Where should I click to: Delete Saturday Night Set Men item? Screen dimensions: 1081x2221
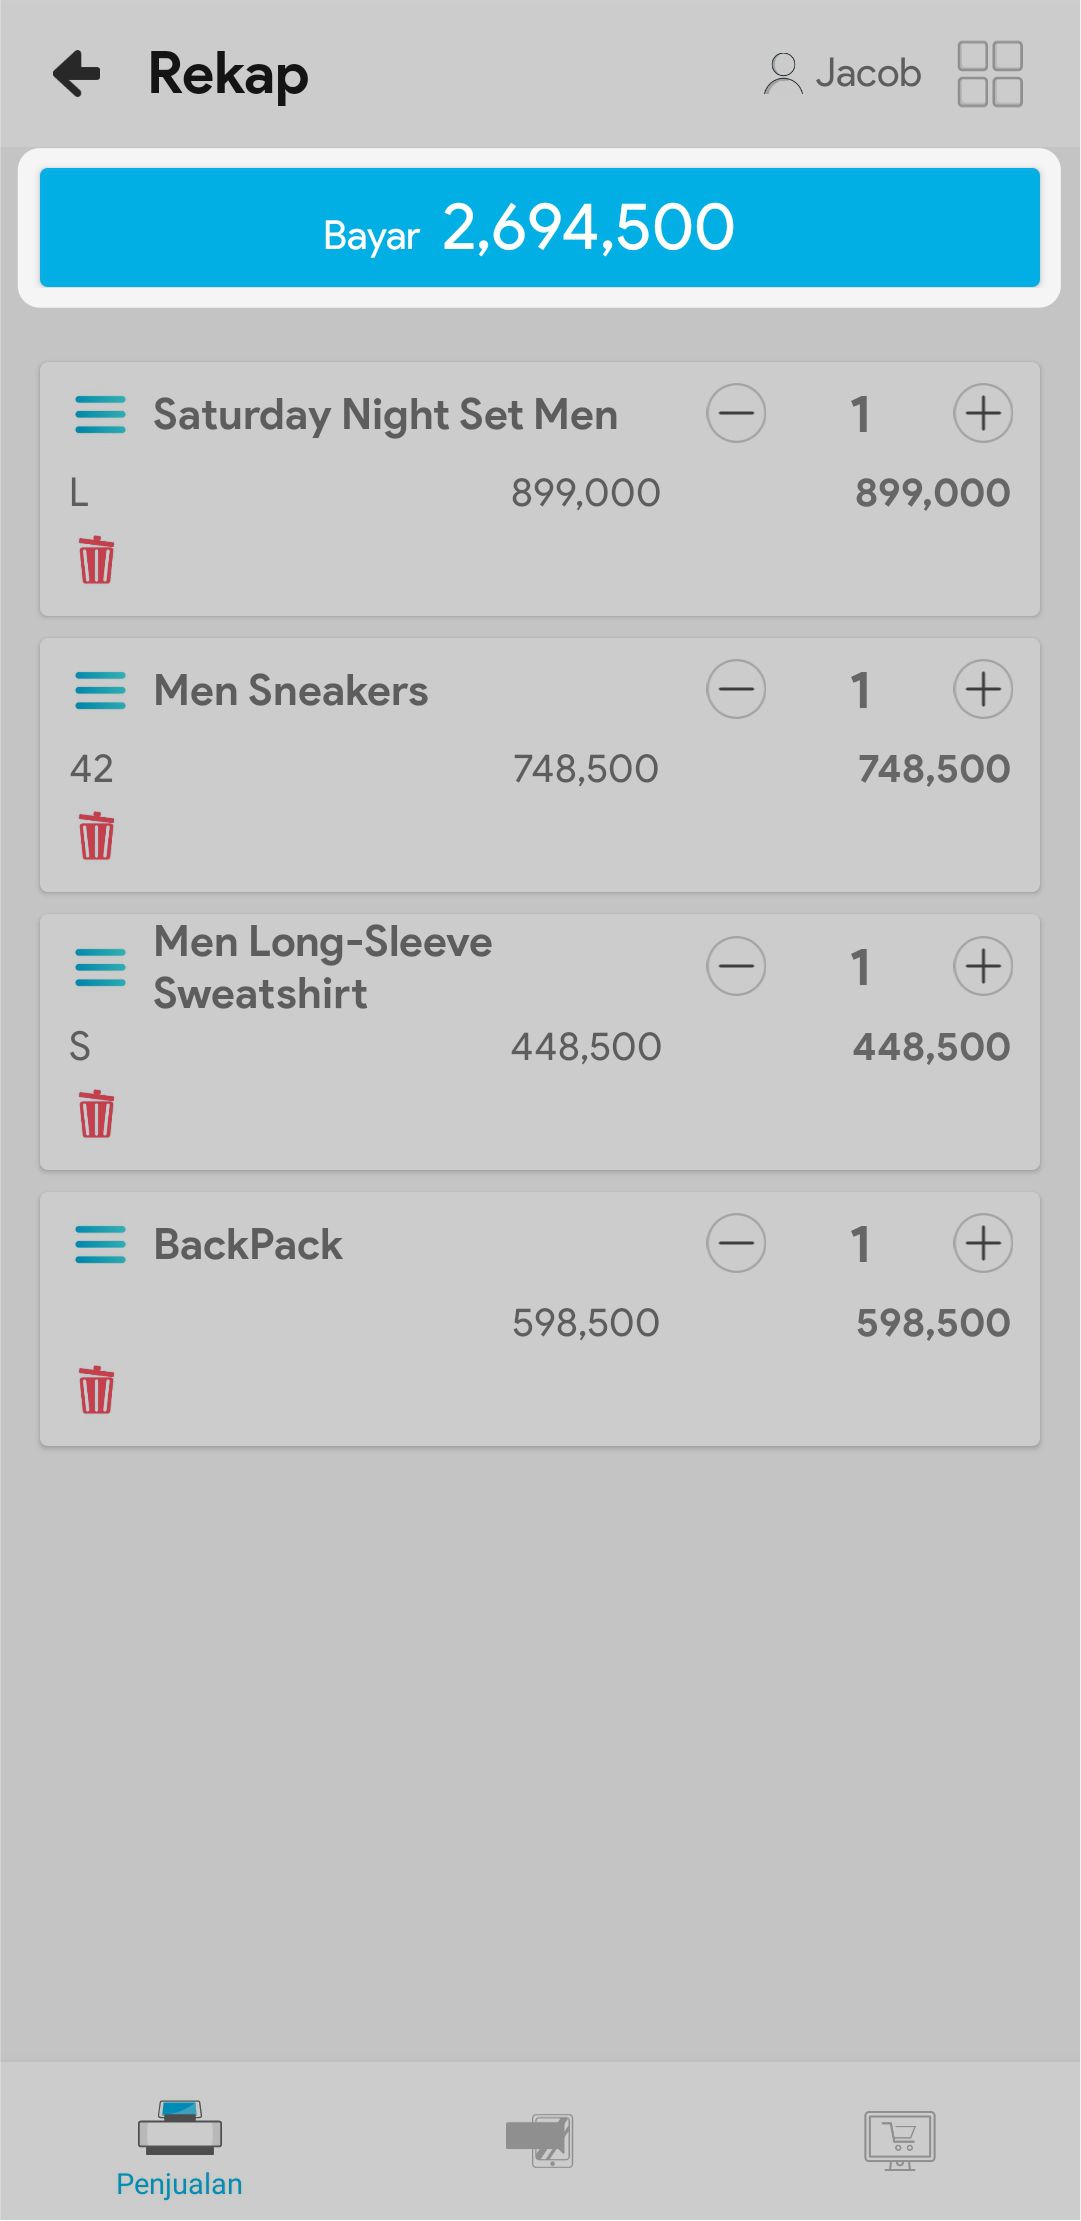[96, 560]
